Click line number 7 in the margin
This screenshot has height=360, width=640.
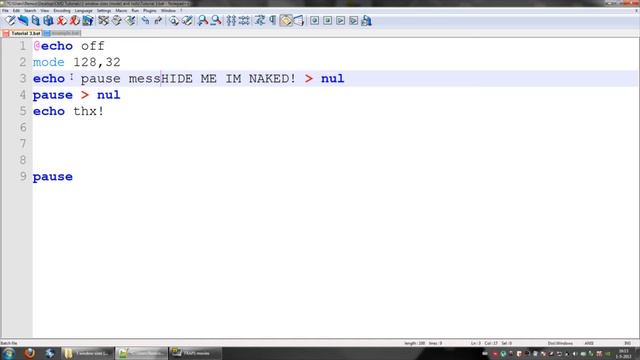23,144
